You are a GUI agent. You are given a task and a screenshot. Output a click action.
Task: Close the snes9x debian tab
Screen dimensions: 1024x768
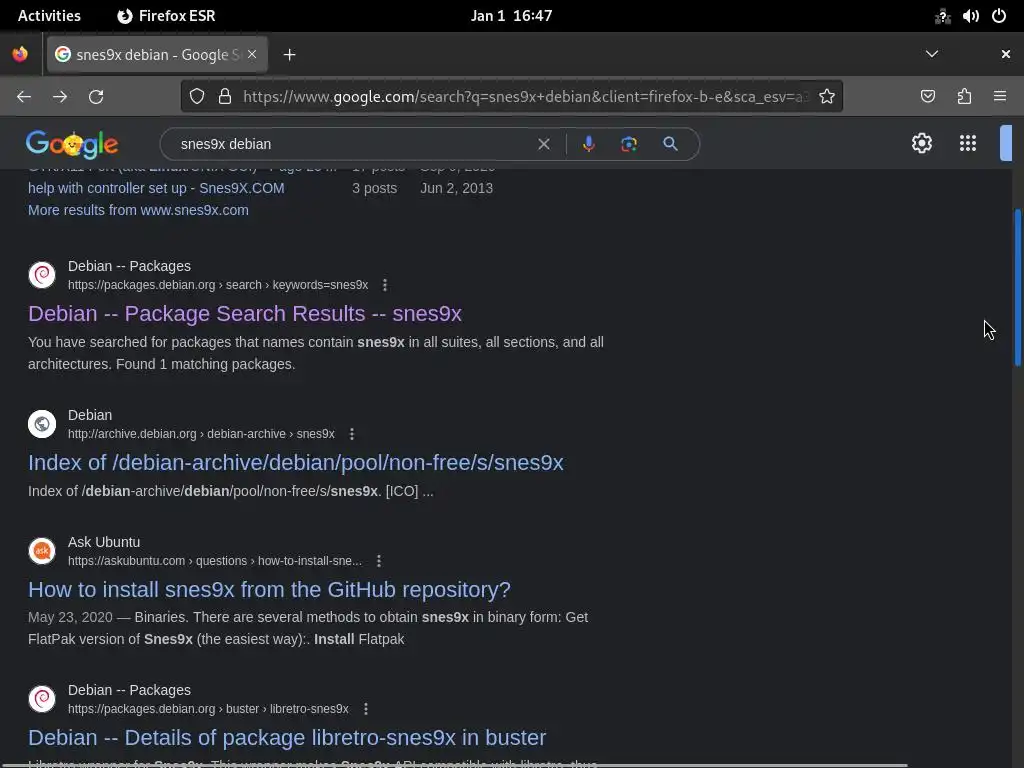252,54
